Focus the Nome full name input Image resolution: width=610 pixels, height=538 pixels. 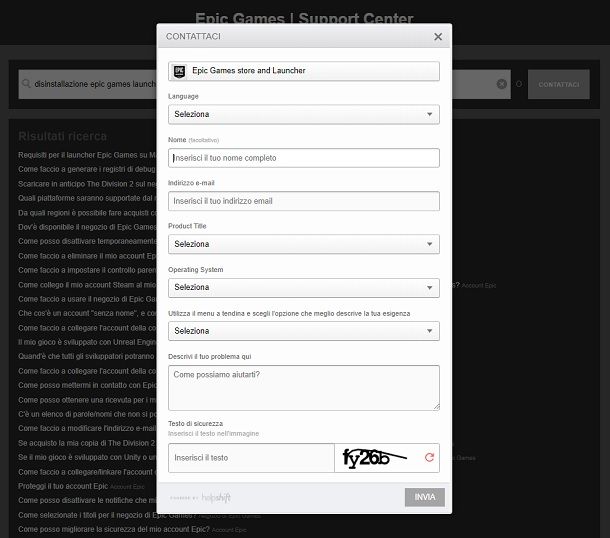pos(304,158)
